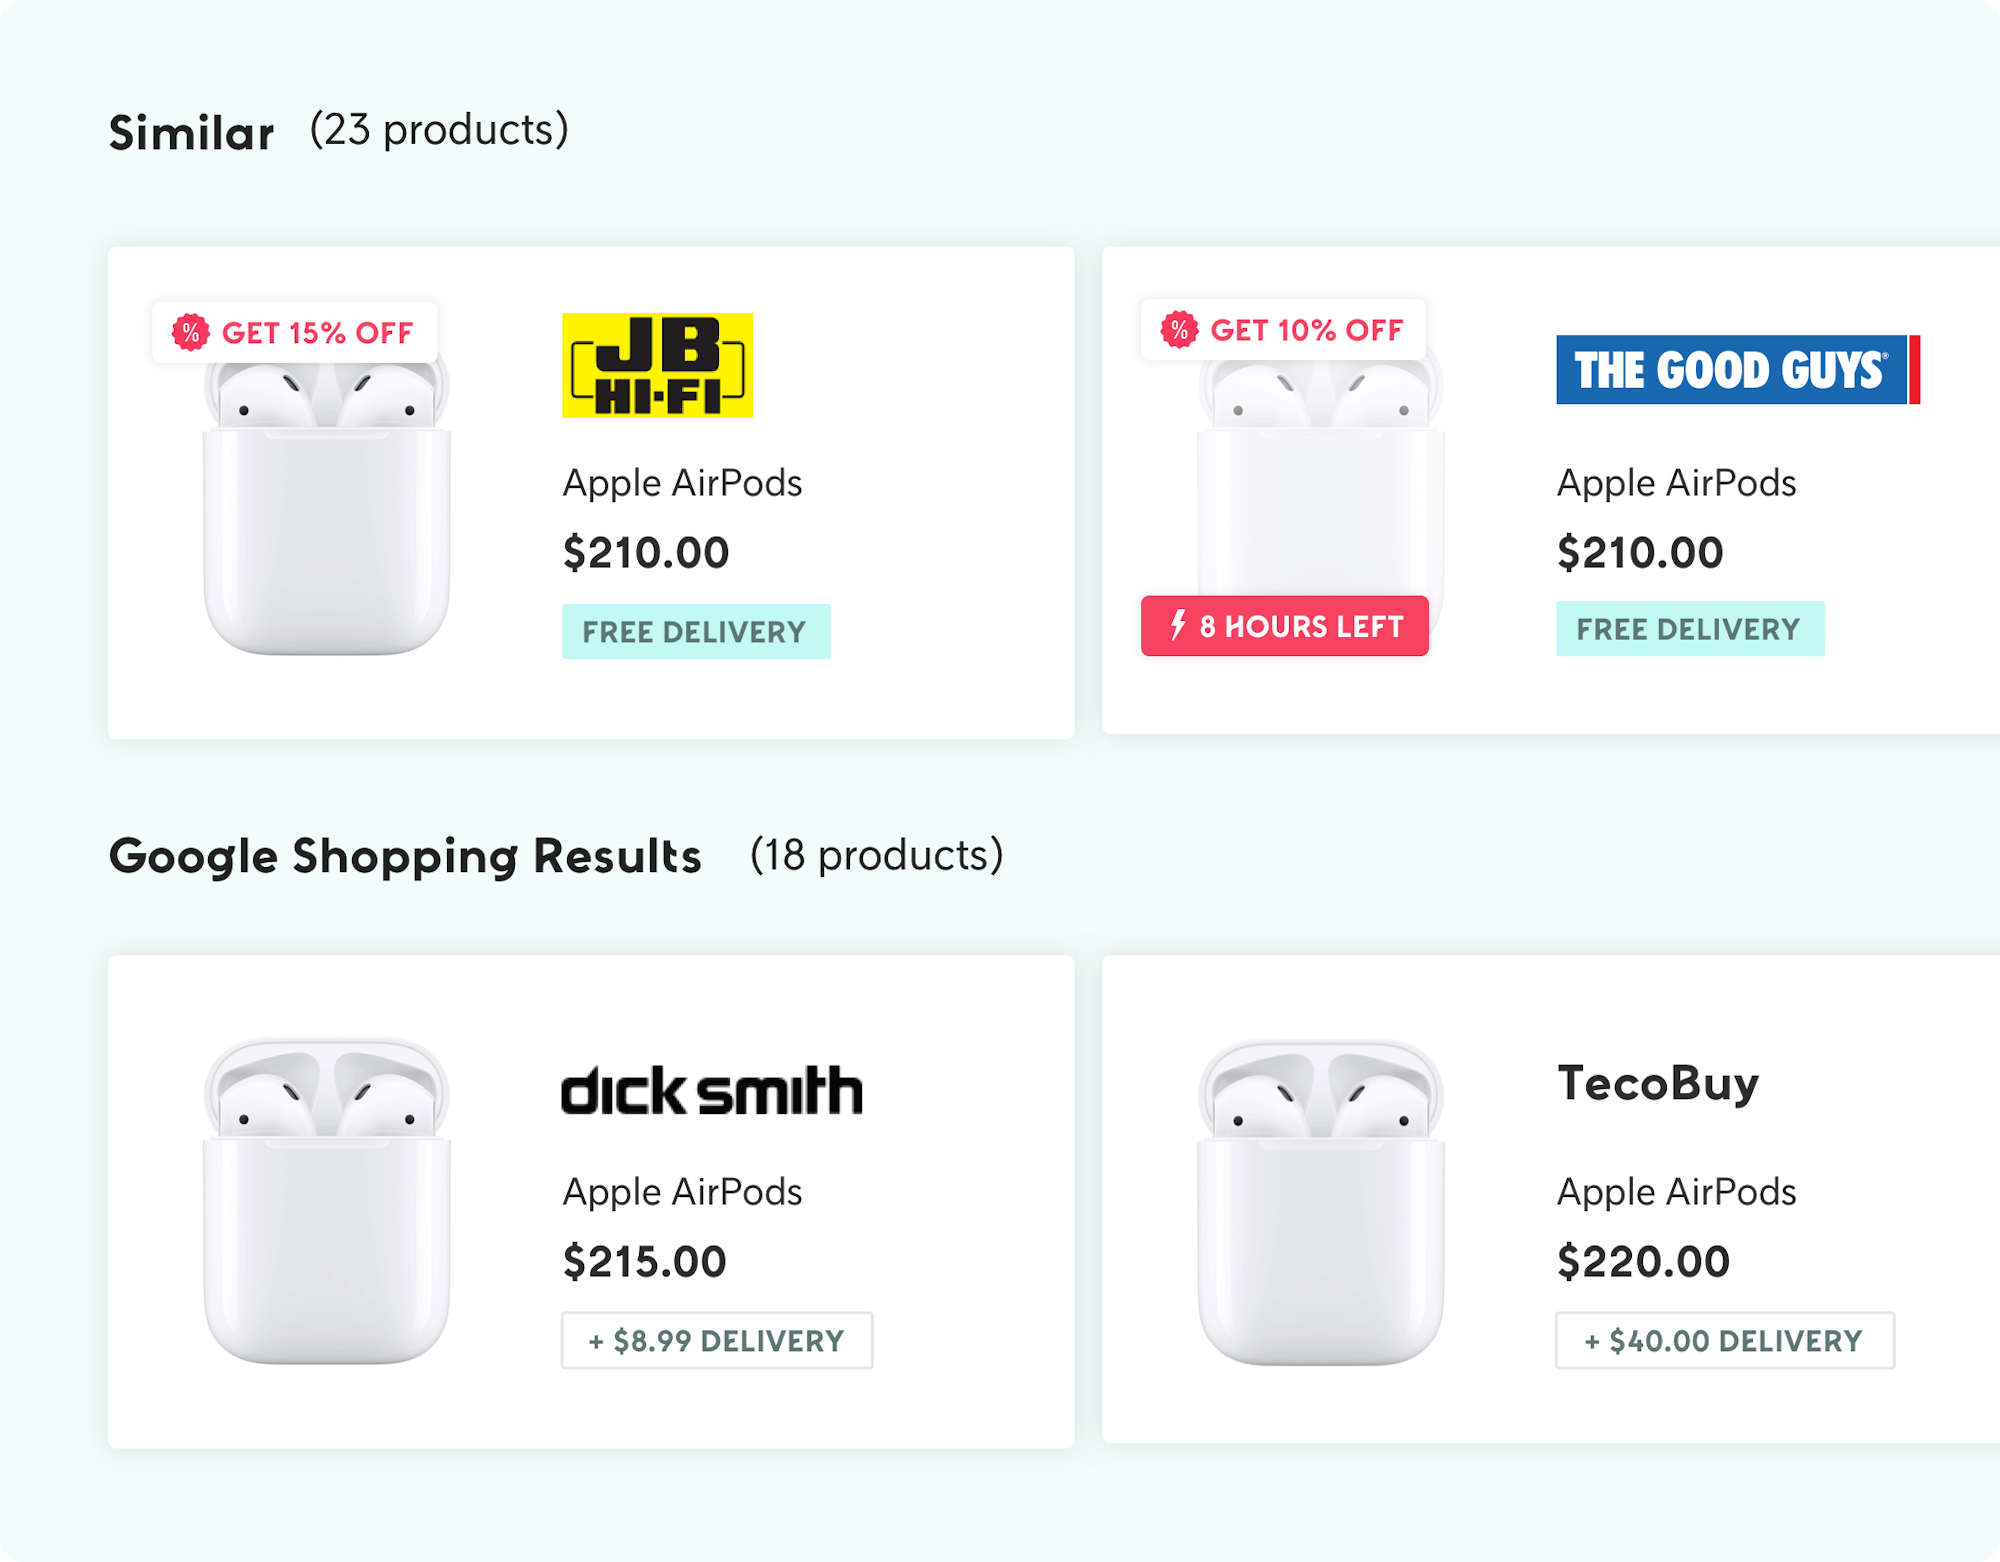Click the Google Shopping Results heading
The width and height of the screenshot is (2000, 1562).
[405, 857]
